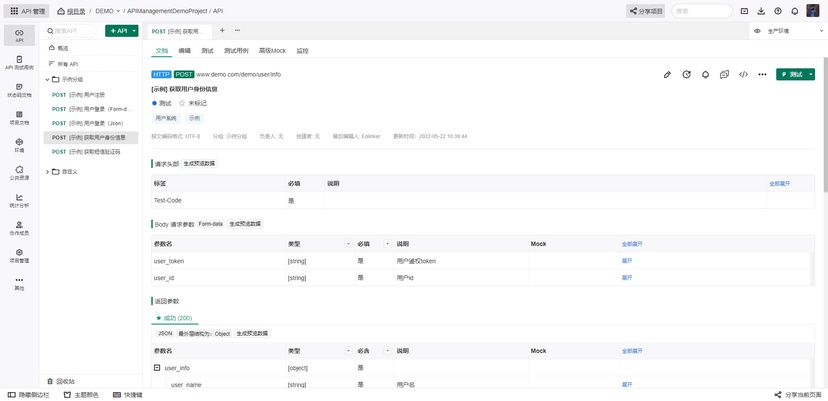Image resolution: width=828 pixels, height=401 pixels.
Task: Open the dropdown arrow on the green +API button
Action: click(134, 31)
